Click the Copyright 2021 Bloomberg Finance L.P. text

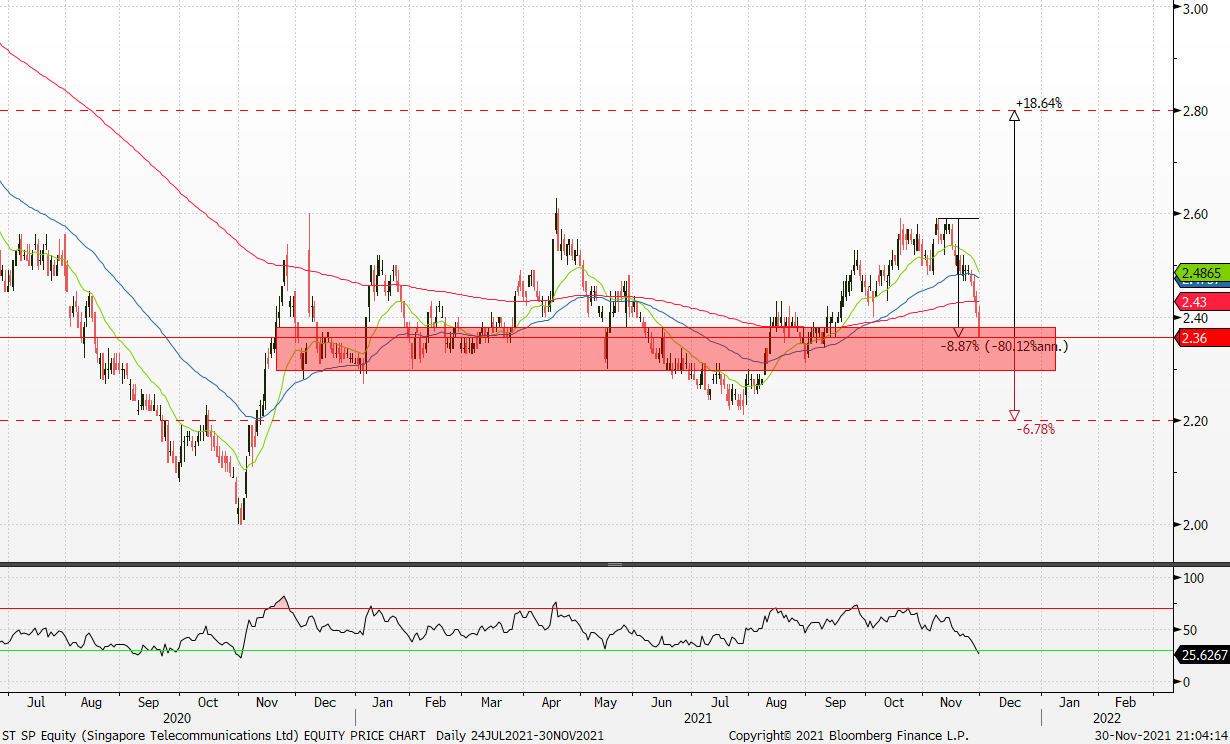(x=849, y=735)
